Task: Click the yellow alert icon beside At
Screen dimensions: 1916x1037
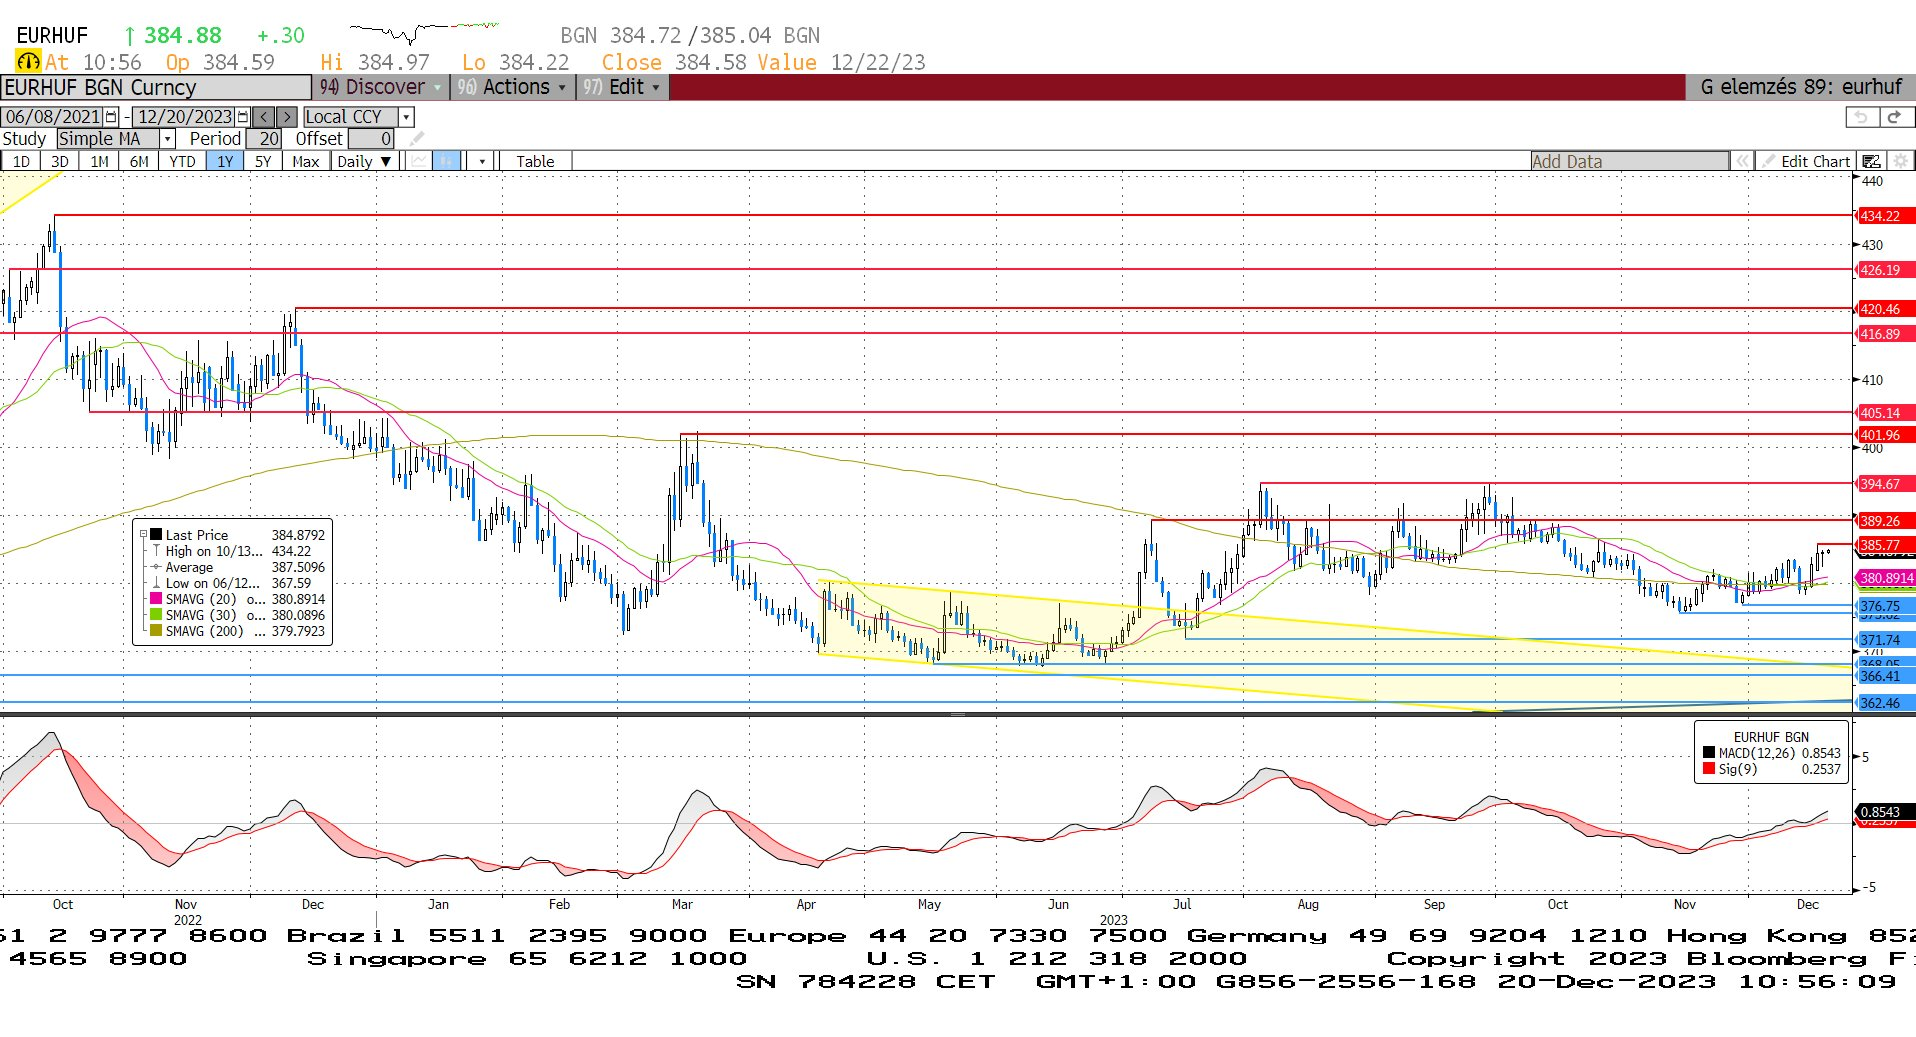Action: click(28, 62)
